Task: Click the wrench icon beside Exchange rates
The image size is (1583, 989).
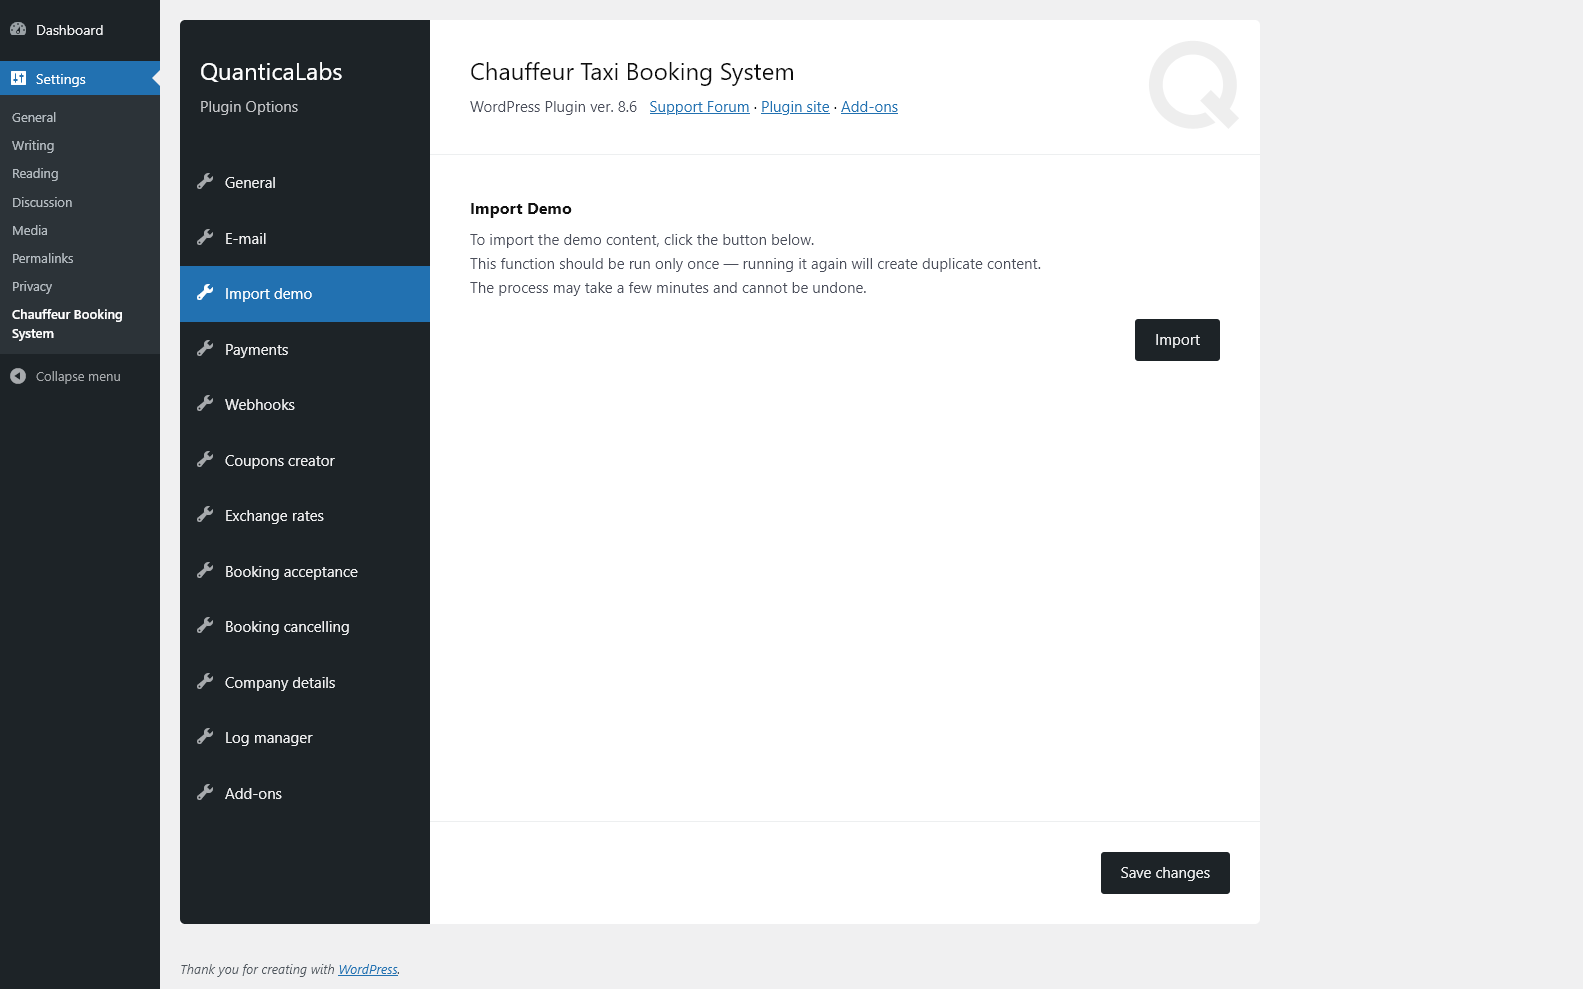Action: click(205, 514)
